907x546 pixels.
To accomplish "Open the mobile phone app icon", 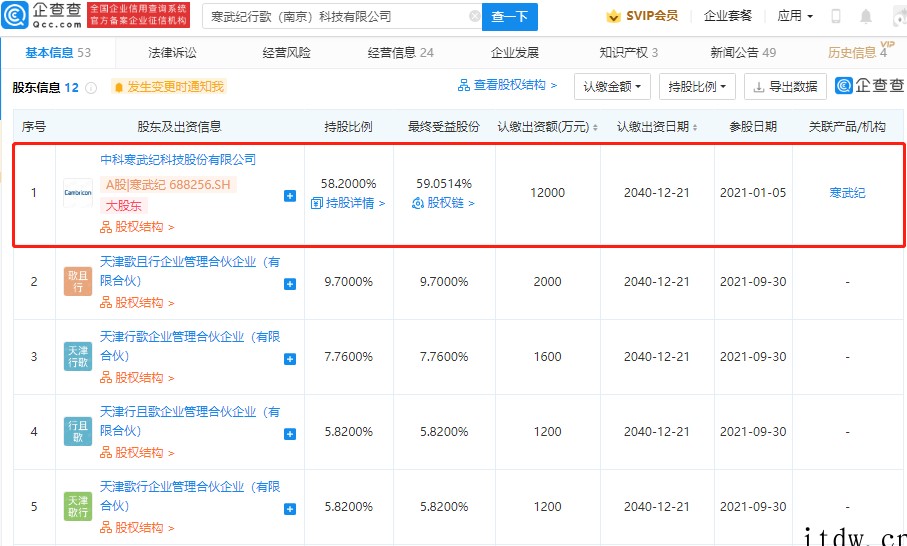I will 835,16.
